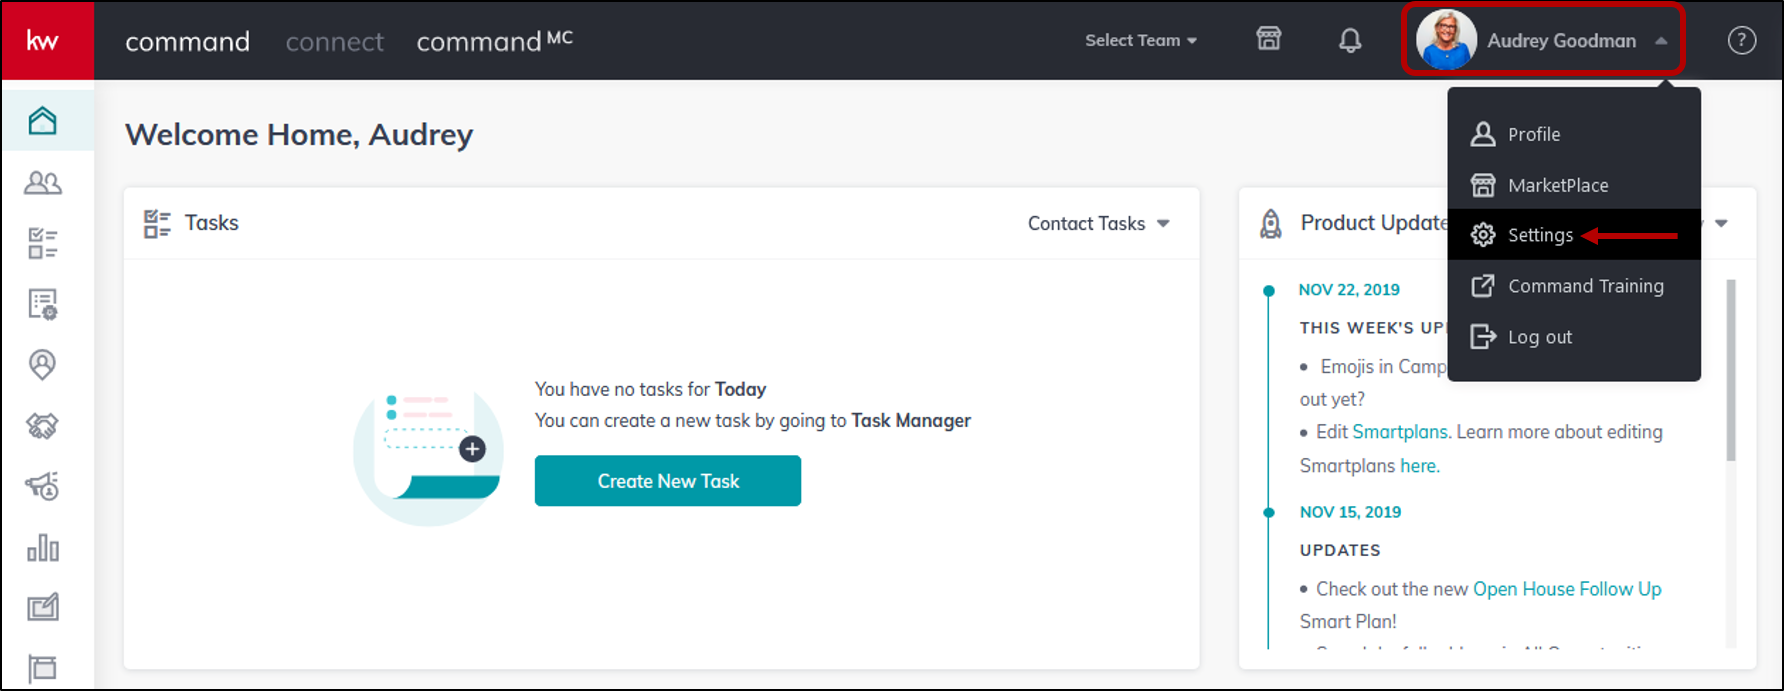Expand the Select Team dropdown
The image size is (1784, 691).
click(1141, 40)
